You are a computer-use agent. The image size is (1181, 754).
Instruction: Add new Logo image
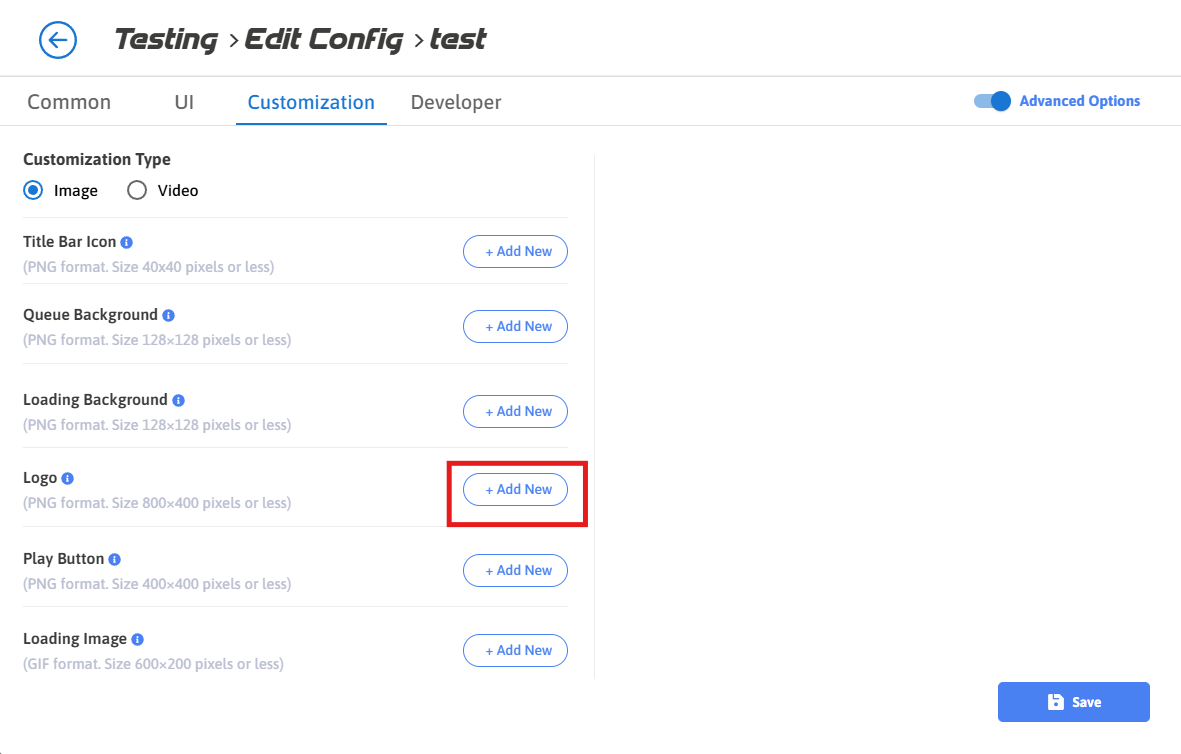pyautogui.click(x=515, y=490)
